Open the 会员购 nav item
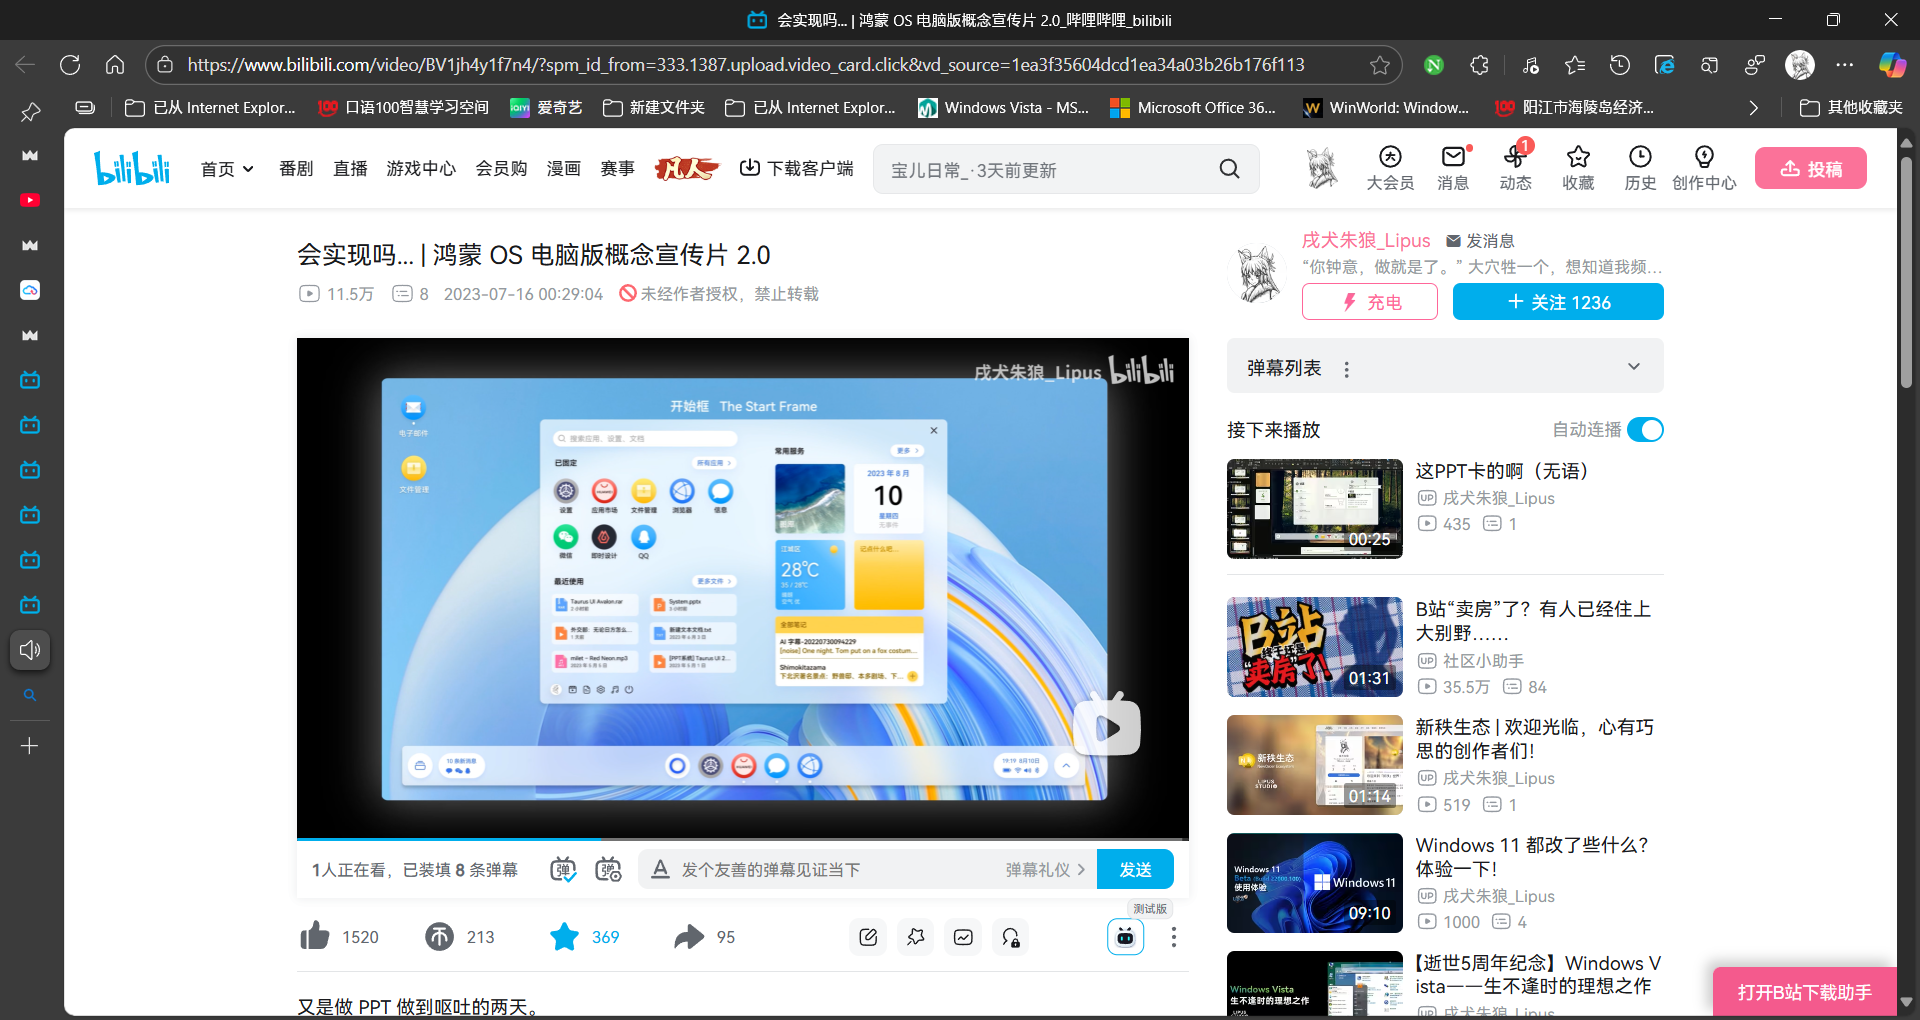The width and height of the screenshot is (1920, 1020). pos(501,169)
